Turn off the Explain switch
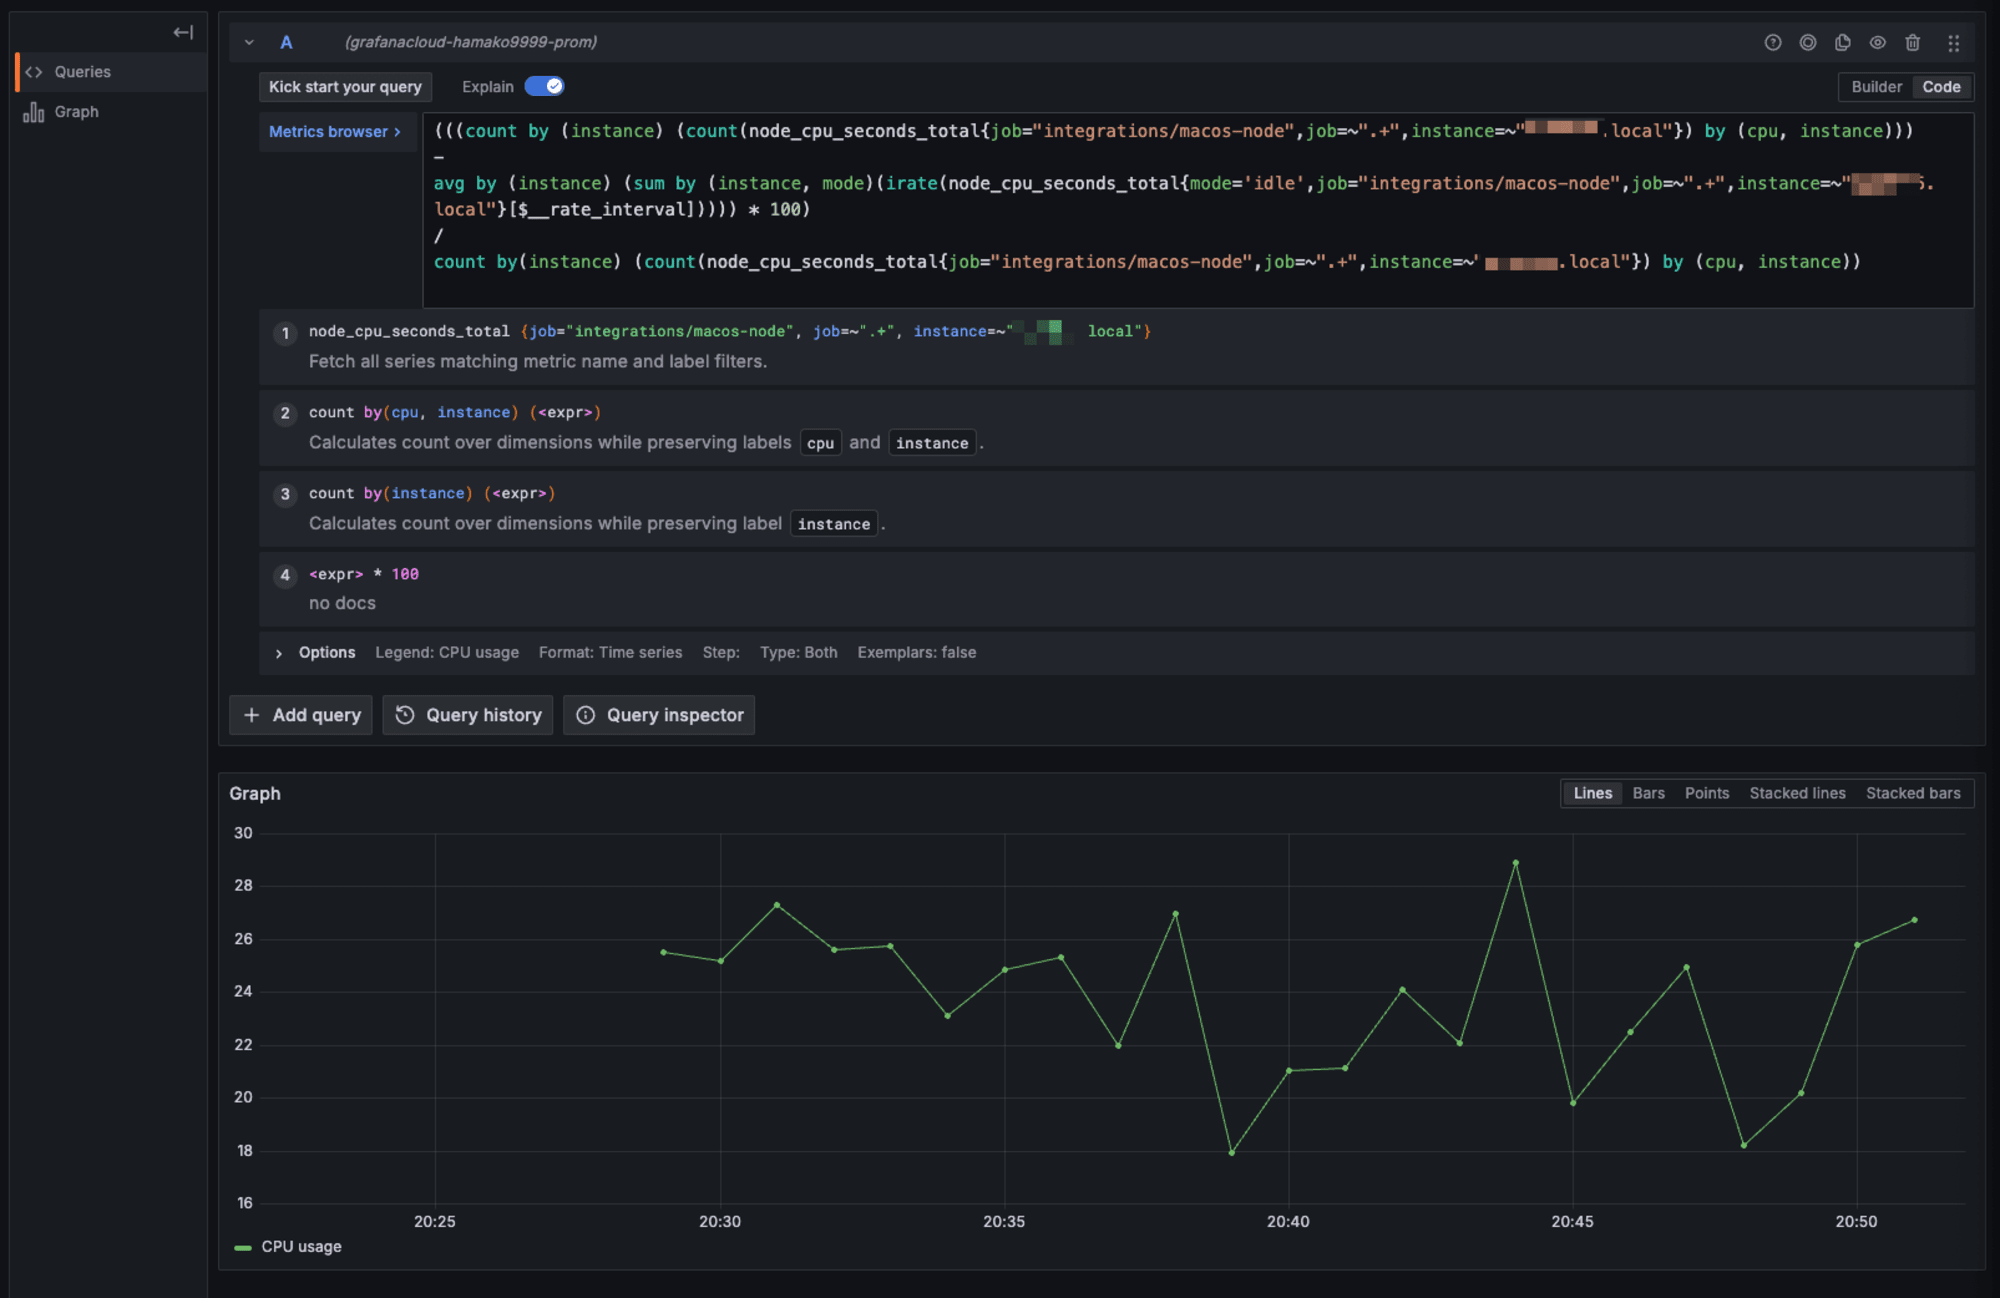The height and width of the screenshot is (1298, 2000). [x=544, y=86]
